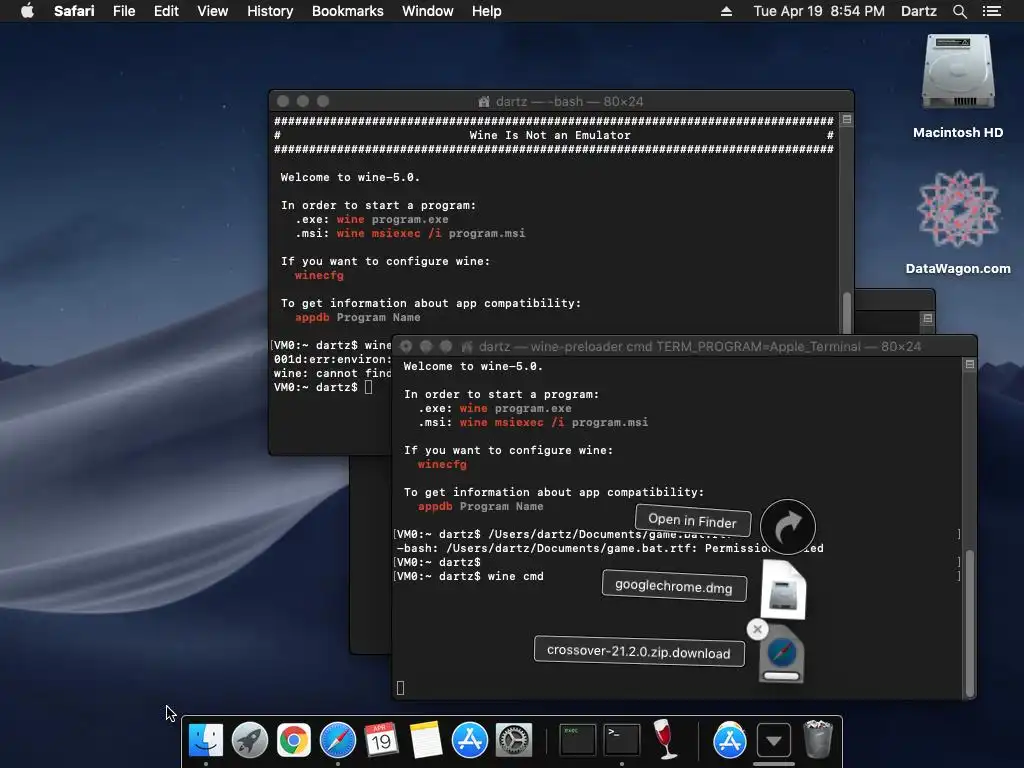Viewport: 1024px width, 768px height.
Task: Open the File menu
Action: [x=123, y=11]
